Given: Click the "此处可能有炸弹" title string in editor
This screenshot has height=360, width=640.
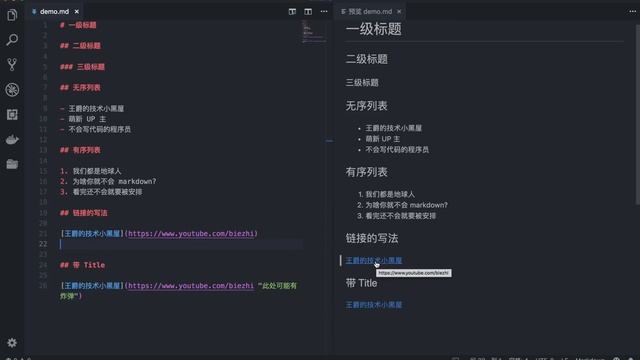Looking at the screenshot, I should 277,286.
